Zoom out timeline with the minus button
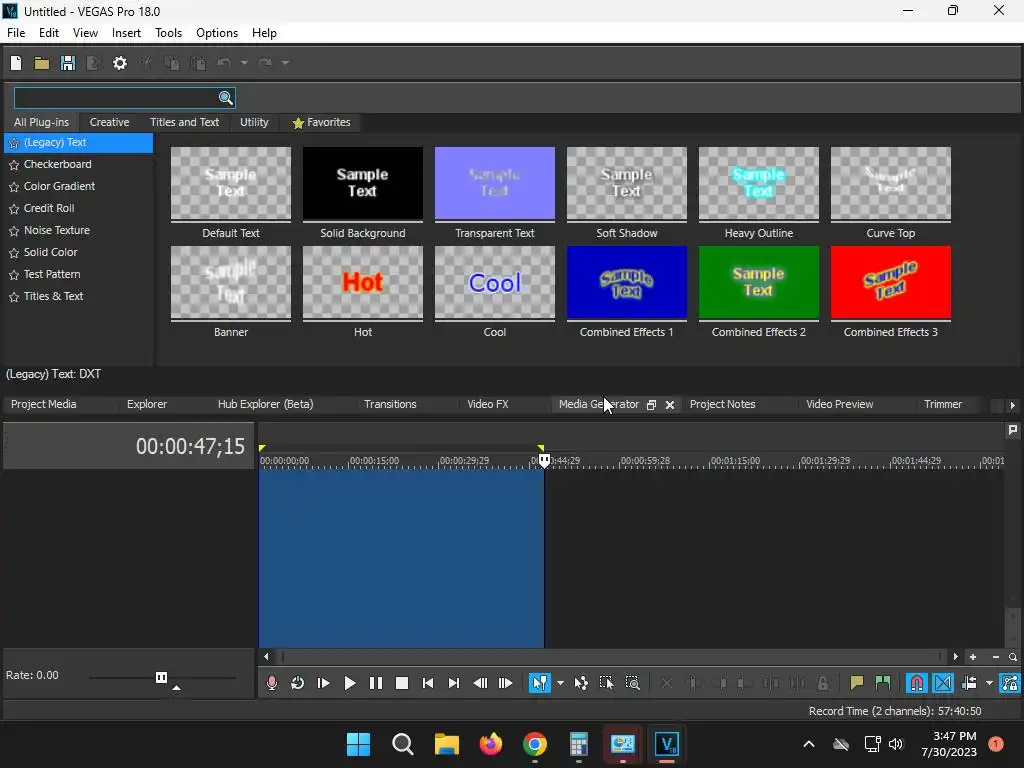 pos(995,657)
